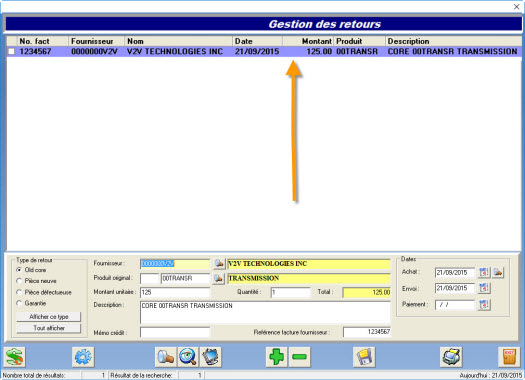Select the Pièce défectueuse return type

click(x=19, y=292)
